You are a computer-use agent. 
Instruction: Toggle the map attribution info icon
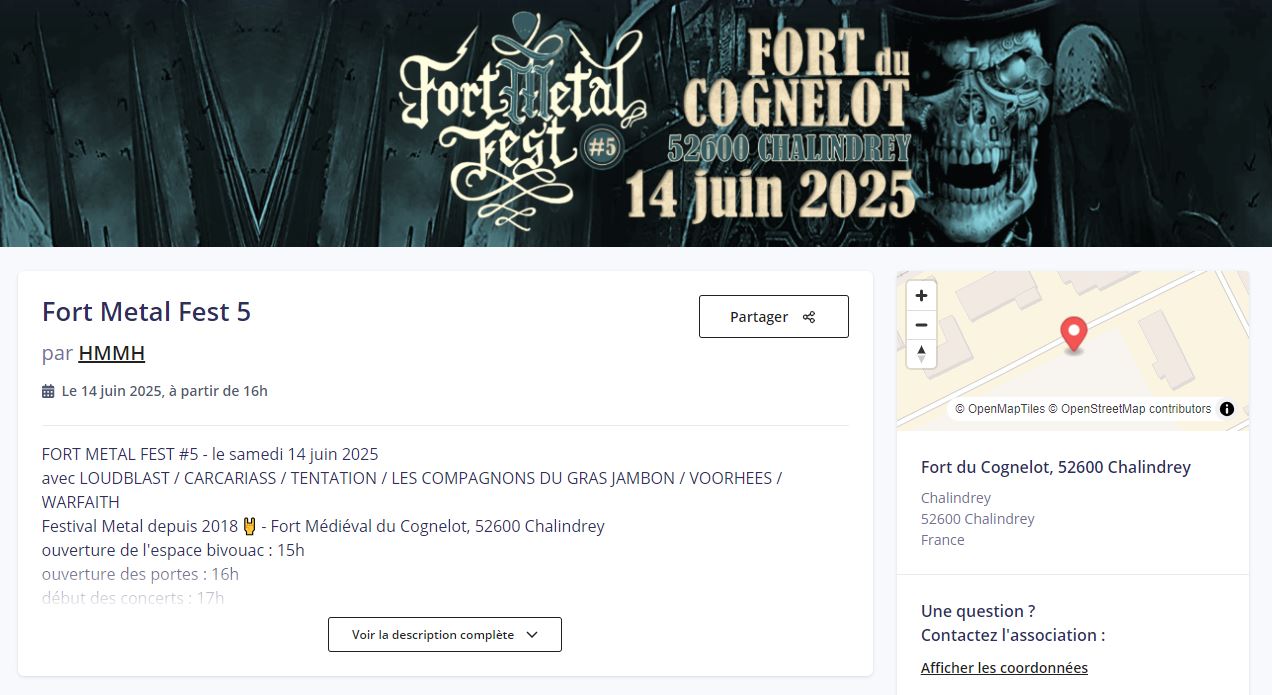click(1227, 409)
